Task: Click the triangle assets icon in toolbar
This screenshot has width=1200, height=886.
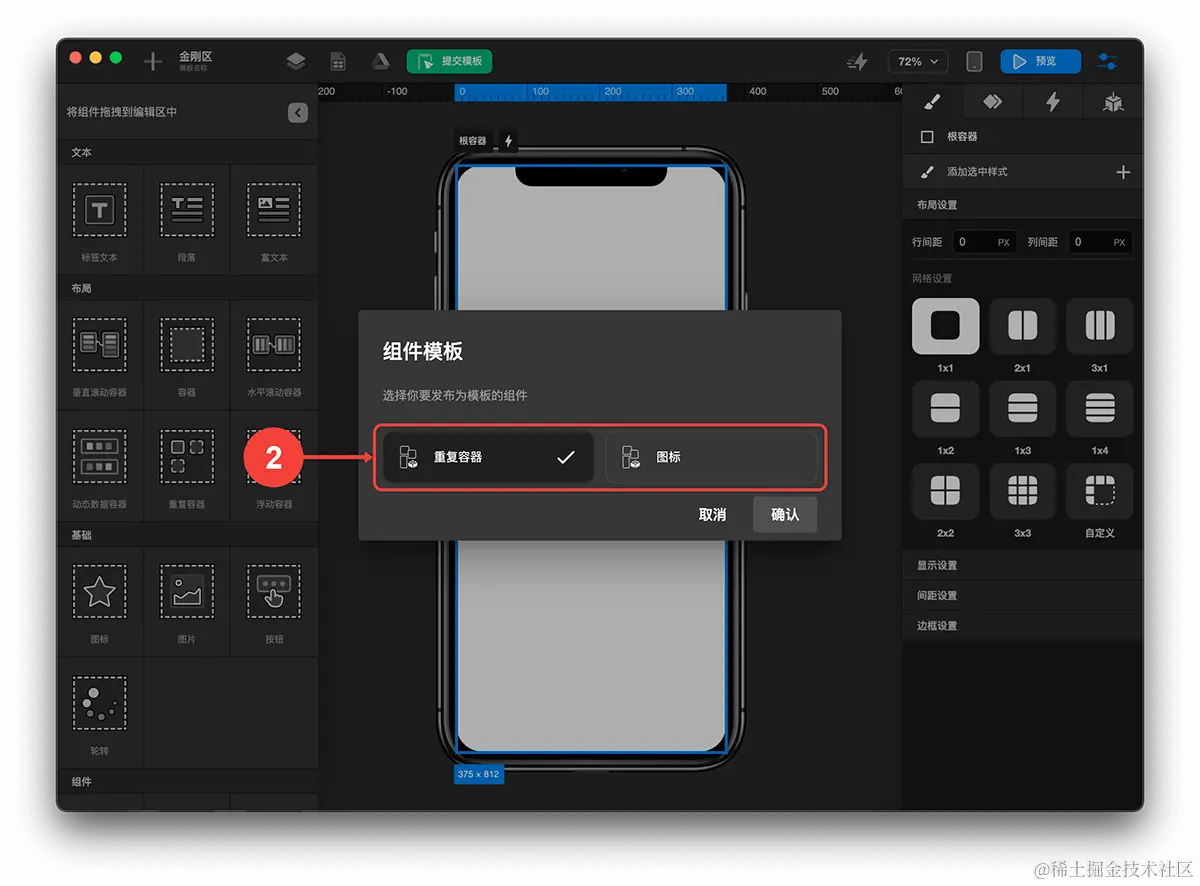Action: coord(381,62)
